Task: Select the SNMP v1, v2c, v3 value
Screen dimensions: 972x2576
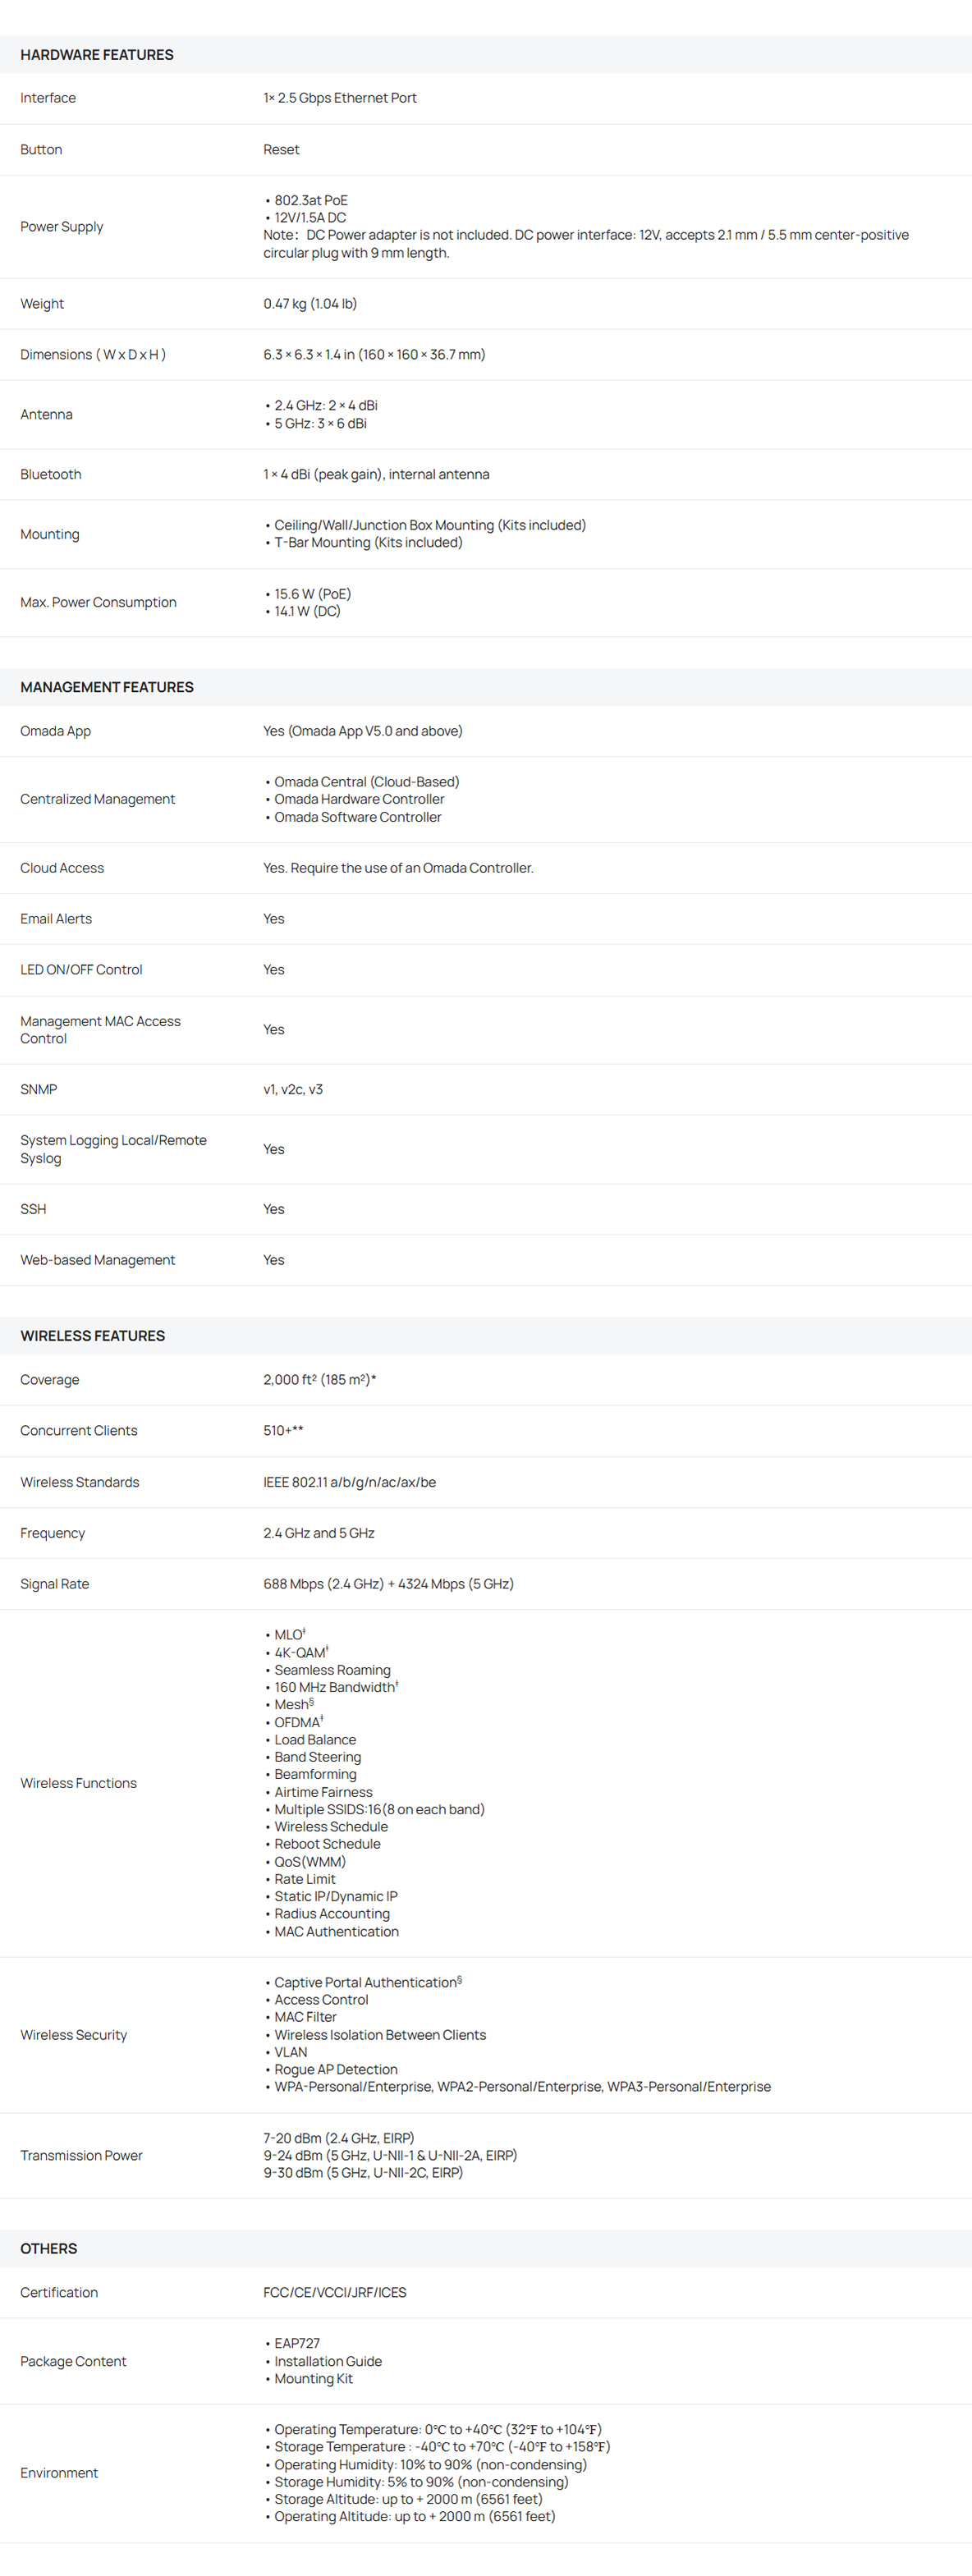Action: click(293, 1089)
